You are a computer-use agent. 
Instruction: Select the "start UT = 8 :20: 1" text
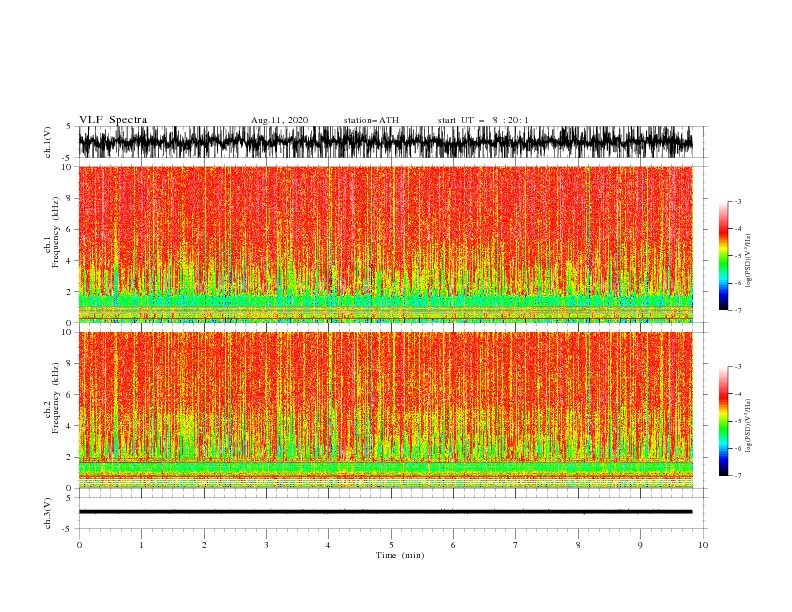[x=483, y=120]
